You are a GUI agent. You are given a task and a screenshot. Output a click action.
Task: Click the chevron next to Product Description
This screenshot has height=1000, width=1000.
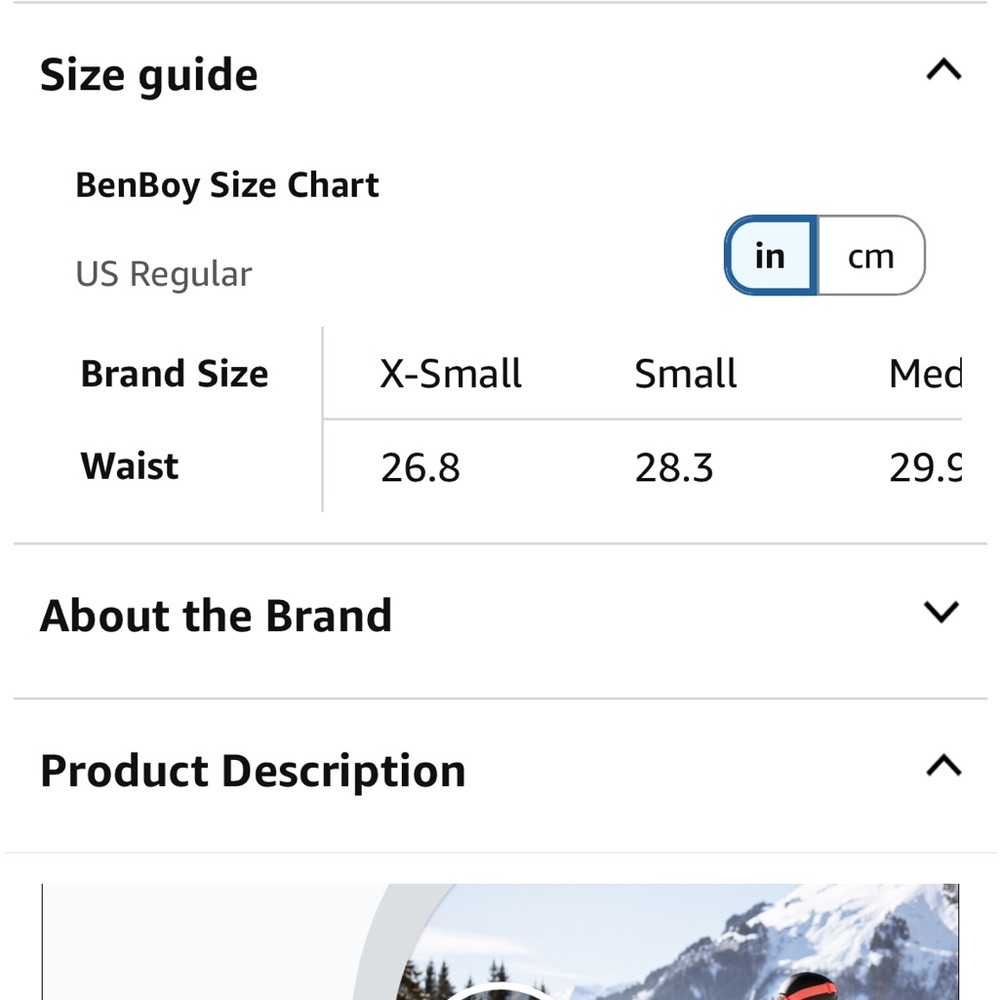pos(941,766)
